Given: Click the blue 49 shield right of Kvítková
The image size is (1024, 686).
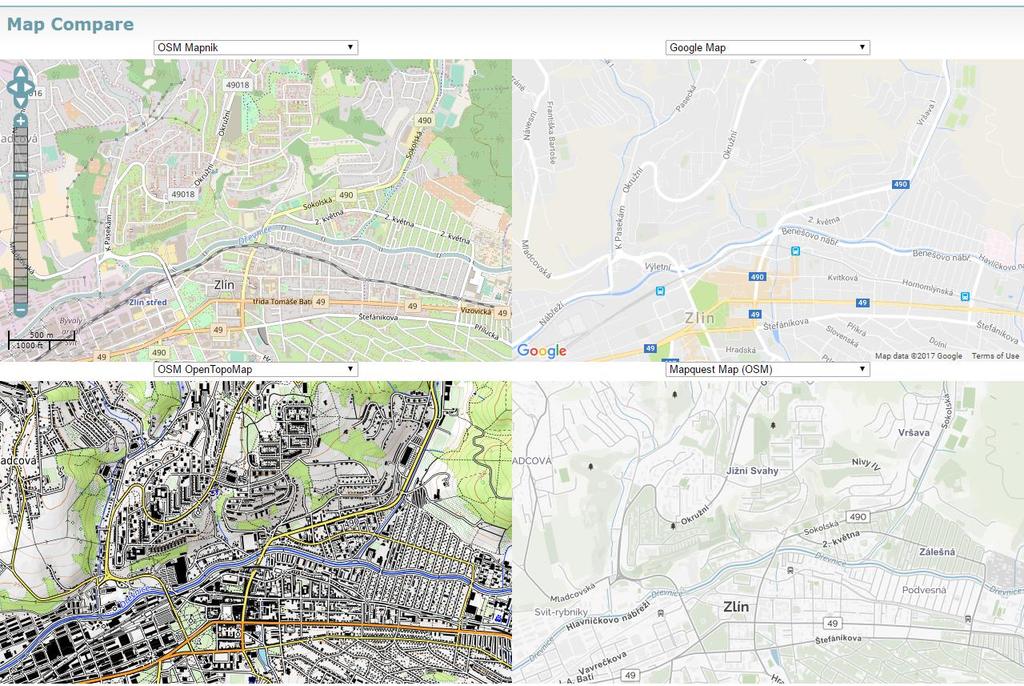Looking at the screenshot, I should click(863, 302).
